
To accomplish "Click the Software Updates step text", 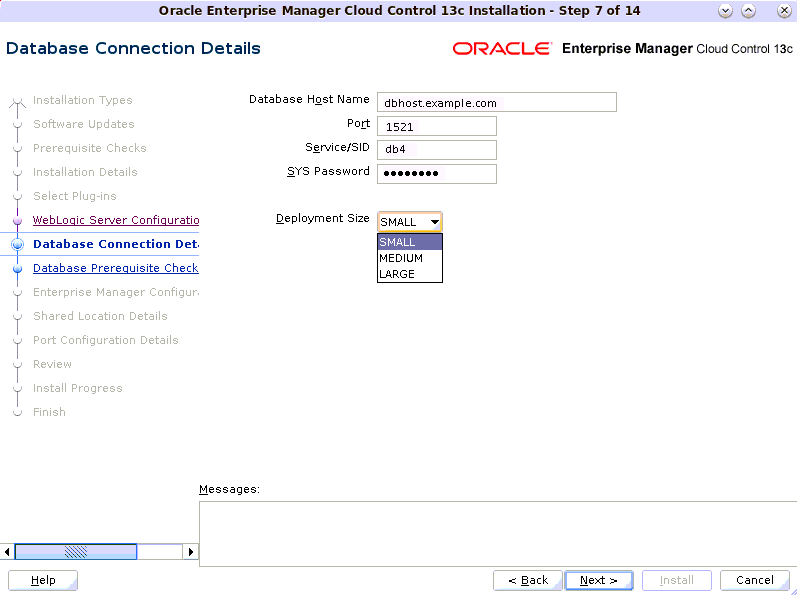I will (x=84, y=124).
